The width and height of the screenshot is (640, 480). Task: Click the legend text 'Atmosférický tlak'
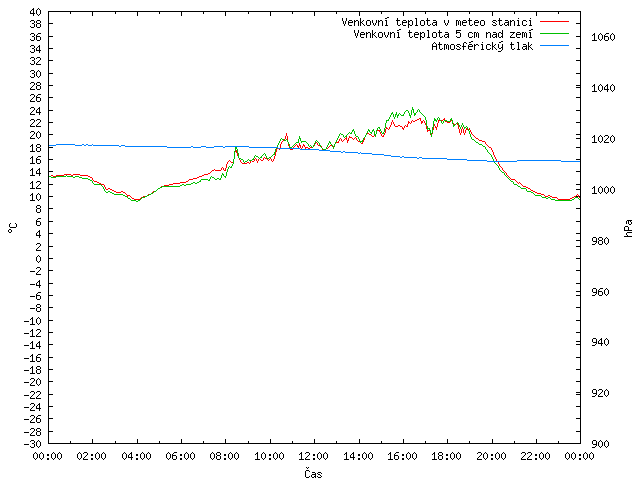click(x=482, y=46)
